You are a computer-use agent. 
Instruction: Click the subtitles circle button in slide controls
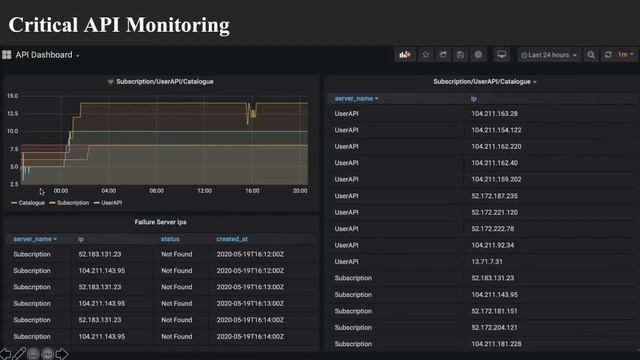(x=33, y=353)
